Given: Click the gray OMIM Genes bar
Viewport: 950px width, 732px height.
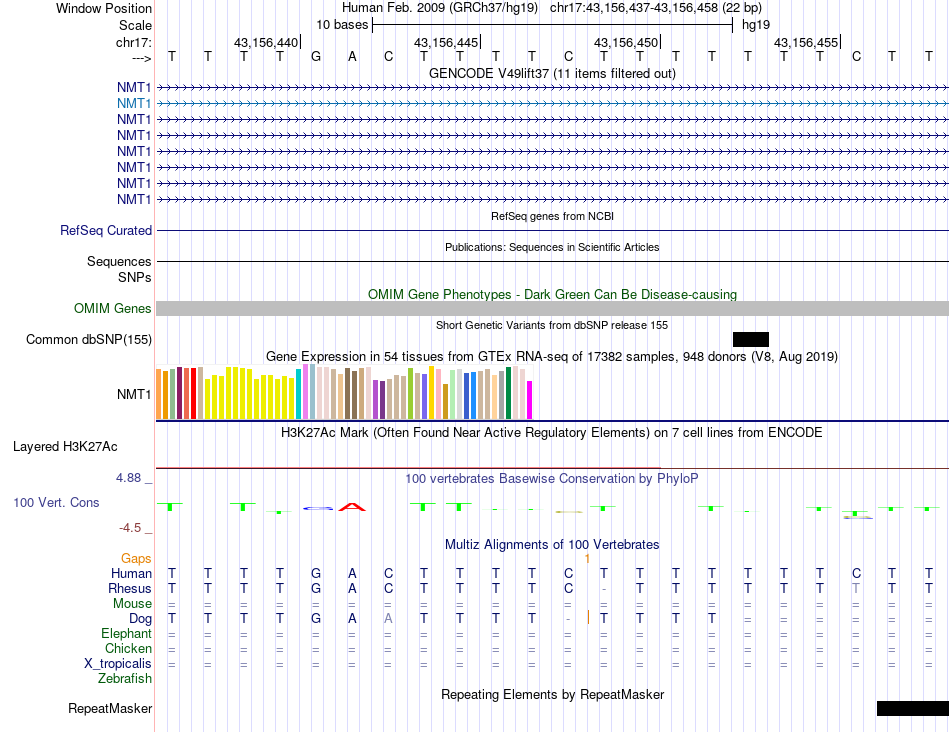Looking at the screenshot, I should [x=553, y=308].
